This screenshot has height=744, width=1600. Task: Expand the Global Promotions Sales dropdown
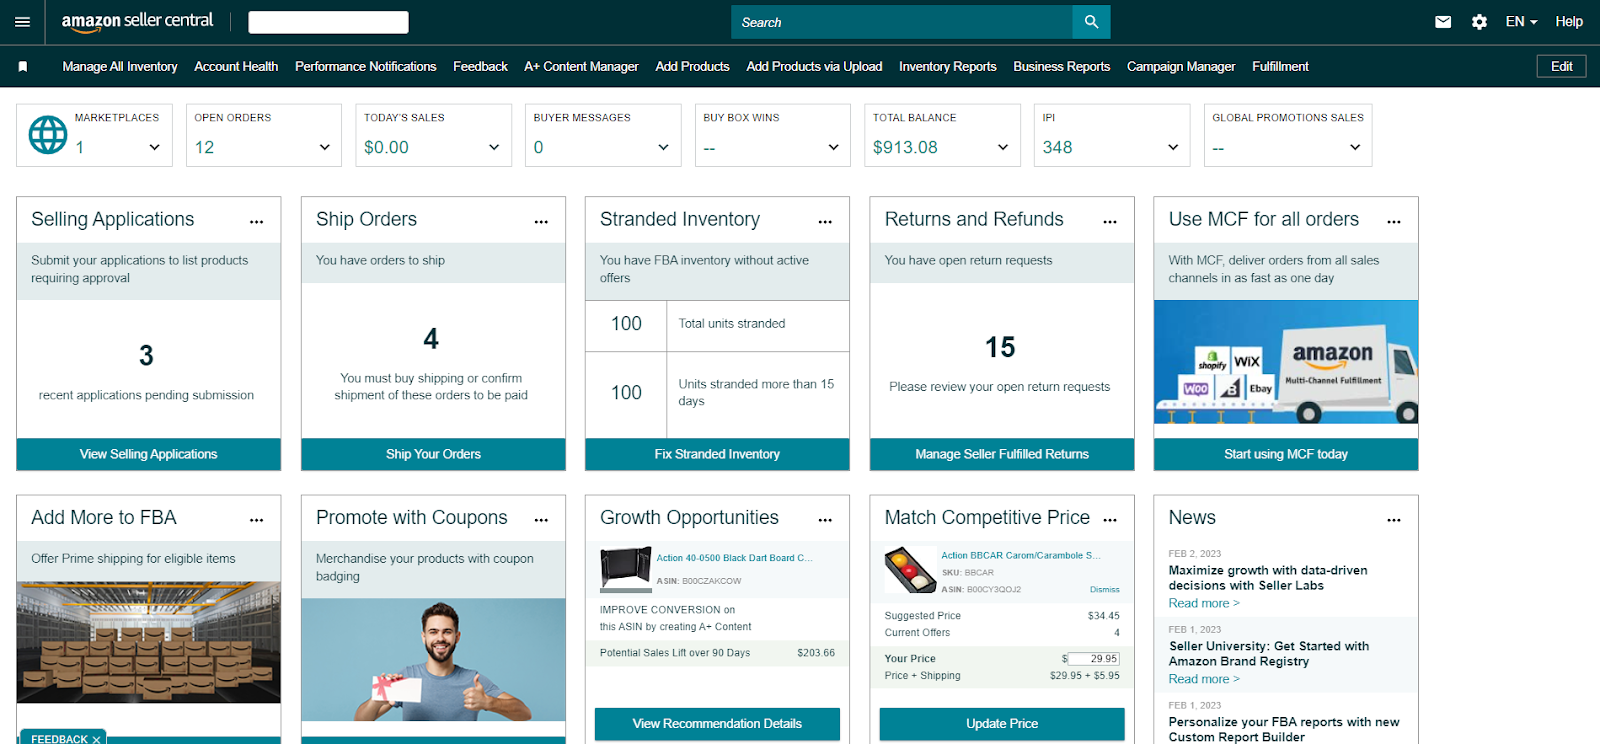coord(1355,147)
